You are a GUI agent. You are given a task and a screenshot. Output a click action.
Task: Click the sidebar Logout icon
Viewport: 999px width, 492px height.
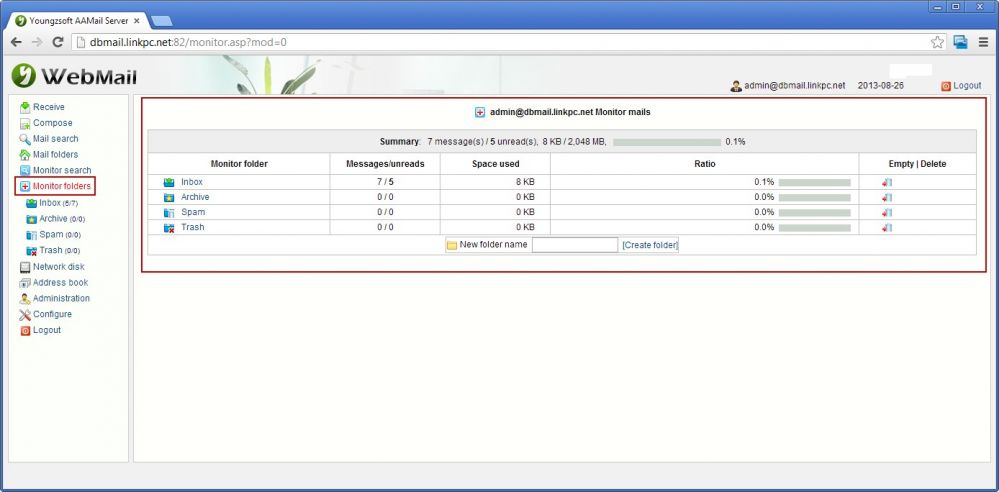[x=25, y=331]
